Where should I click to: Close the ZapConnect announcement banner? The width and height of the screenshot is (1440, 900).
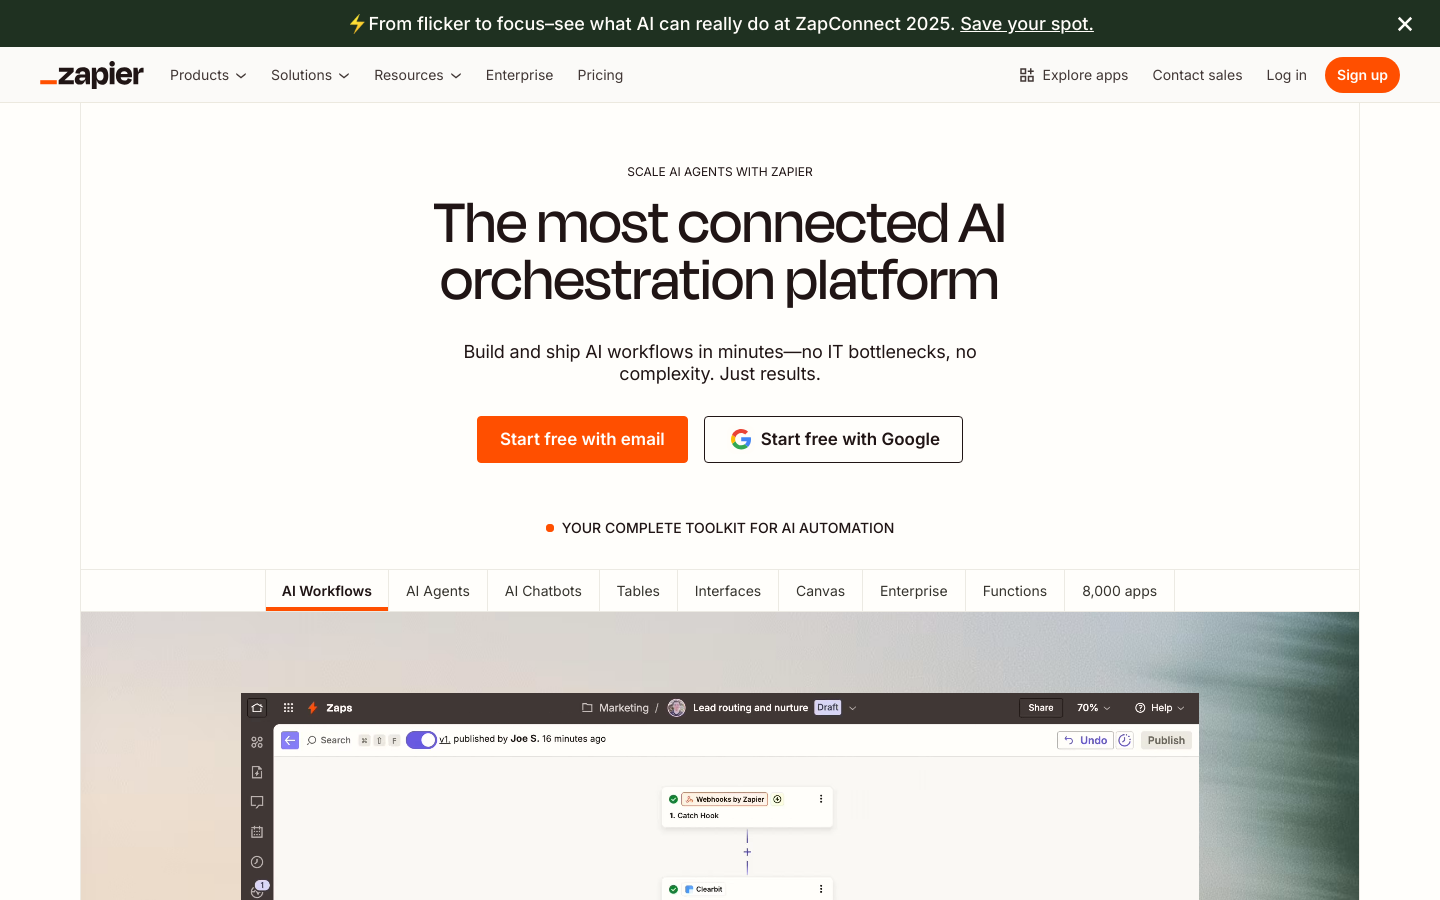tap(1404, 24)
